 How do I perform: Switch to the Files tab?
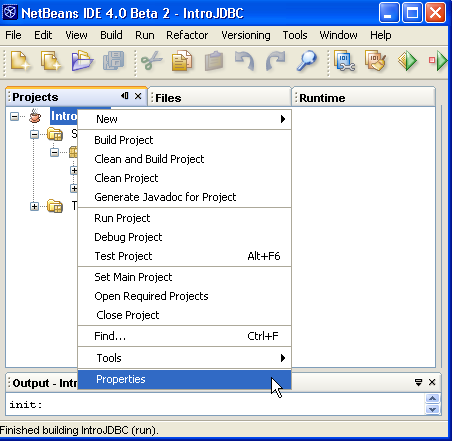[219, 98]
